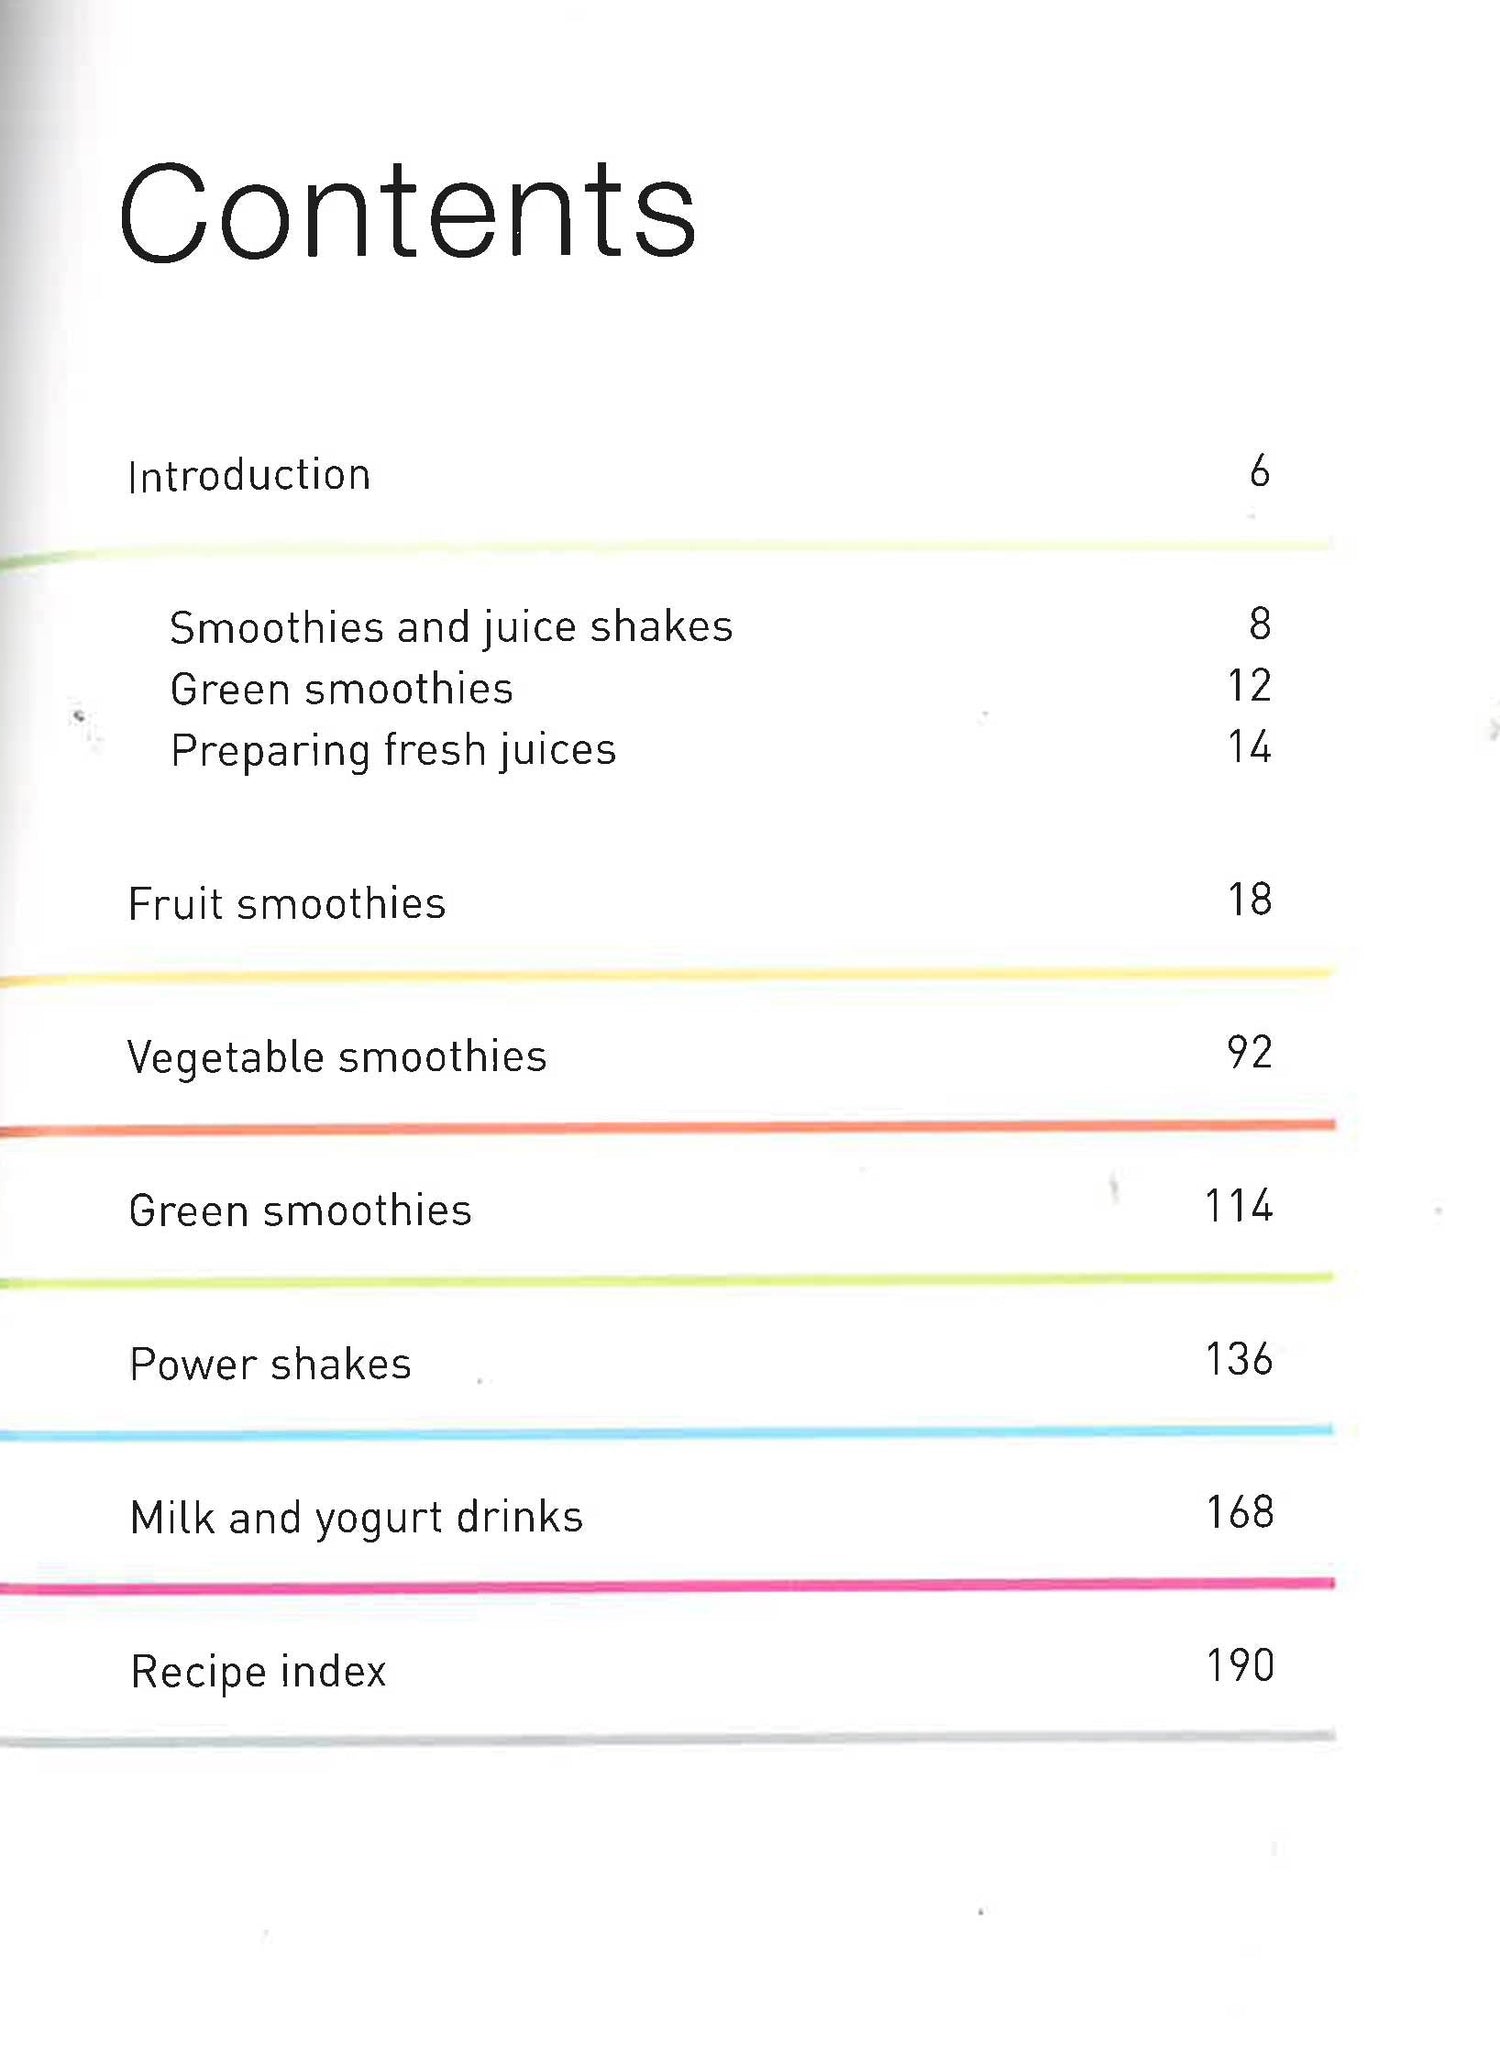Click page number 18
Screen dimensions: 1500x2045
click(x=1249, y=900)
